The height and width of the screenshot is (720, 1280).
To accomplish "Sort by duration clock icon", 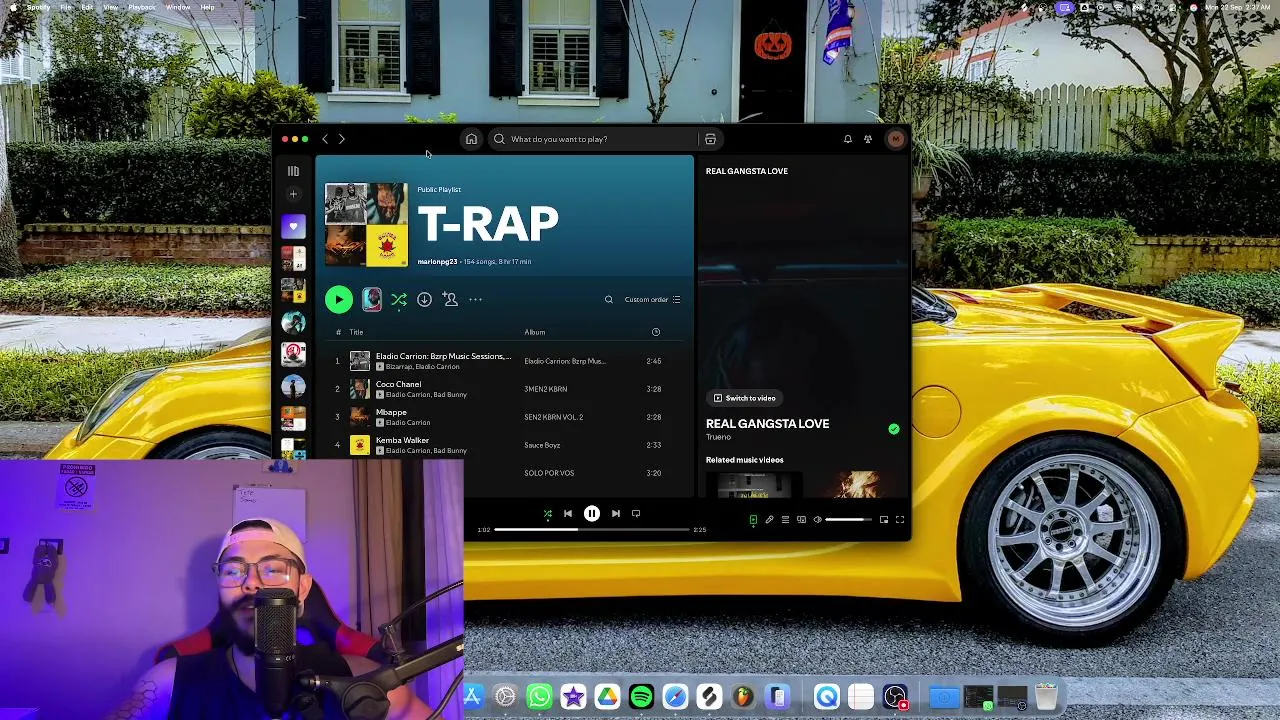I will [656, 332].
